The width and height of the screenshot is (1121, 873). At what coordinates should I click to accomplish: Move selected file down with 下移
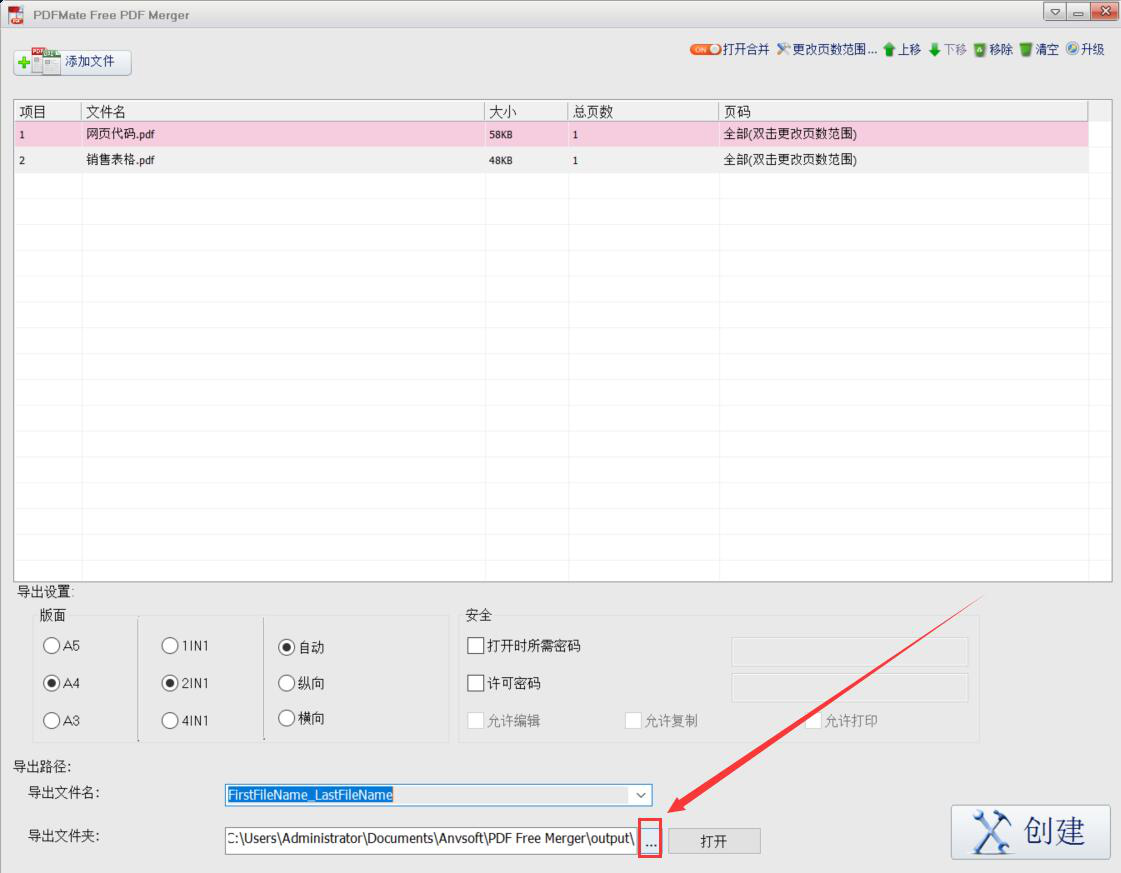point(947,49)
